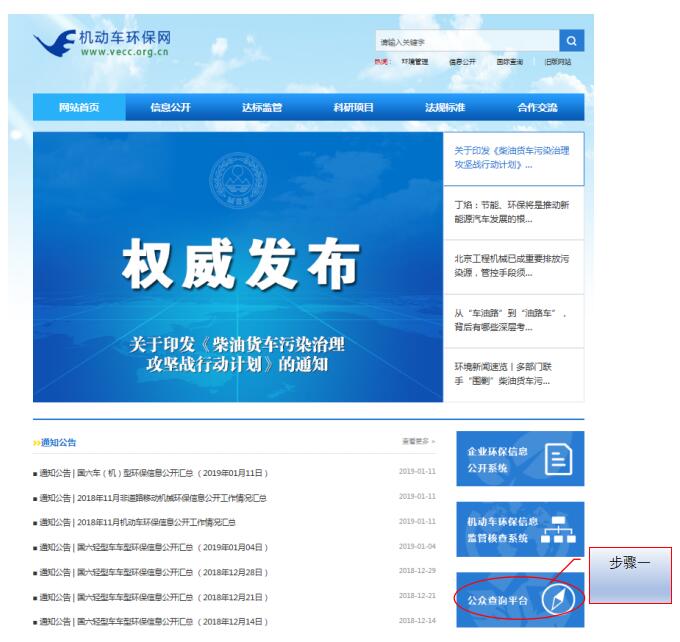Open the 达标监管 navigation item
680x642 pixels.
coord(262,107)
